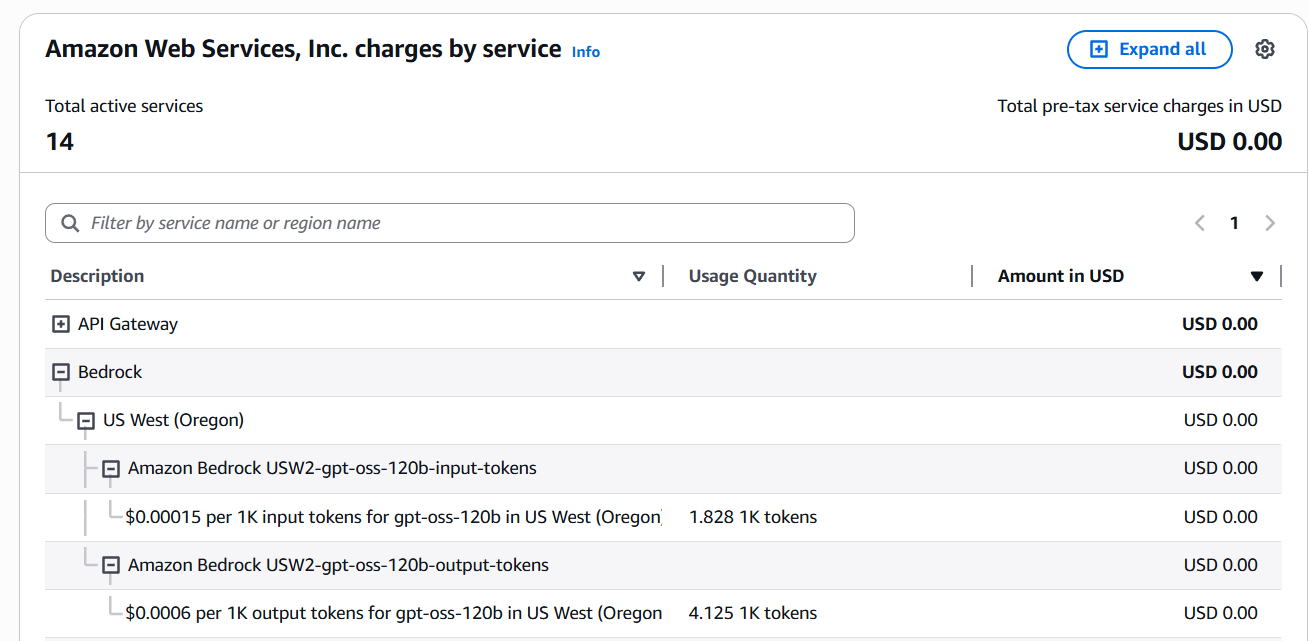Image resolution: width=1309 pixels, height=641 pixels.
Task: Collapse the Bedrock service row
Action: (x=61, y=372)
